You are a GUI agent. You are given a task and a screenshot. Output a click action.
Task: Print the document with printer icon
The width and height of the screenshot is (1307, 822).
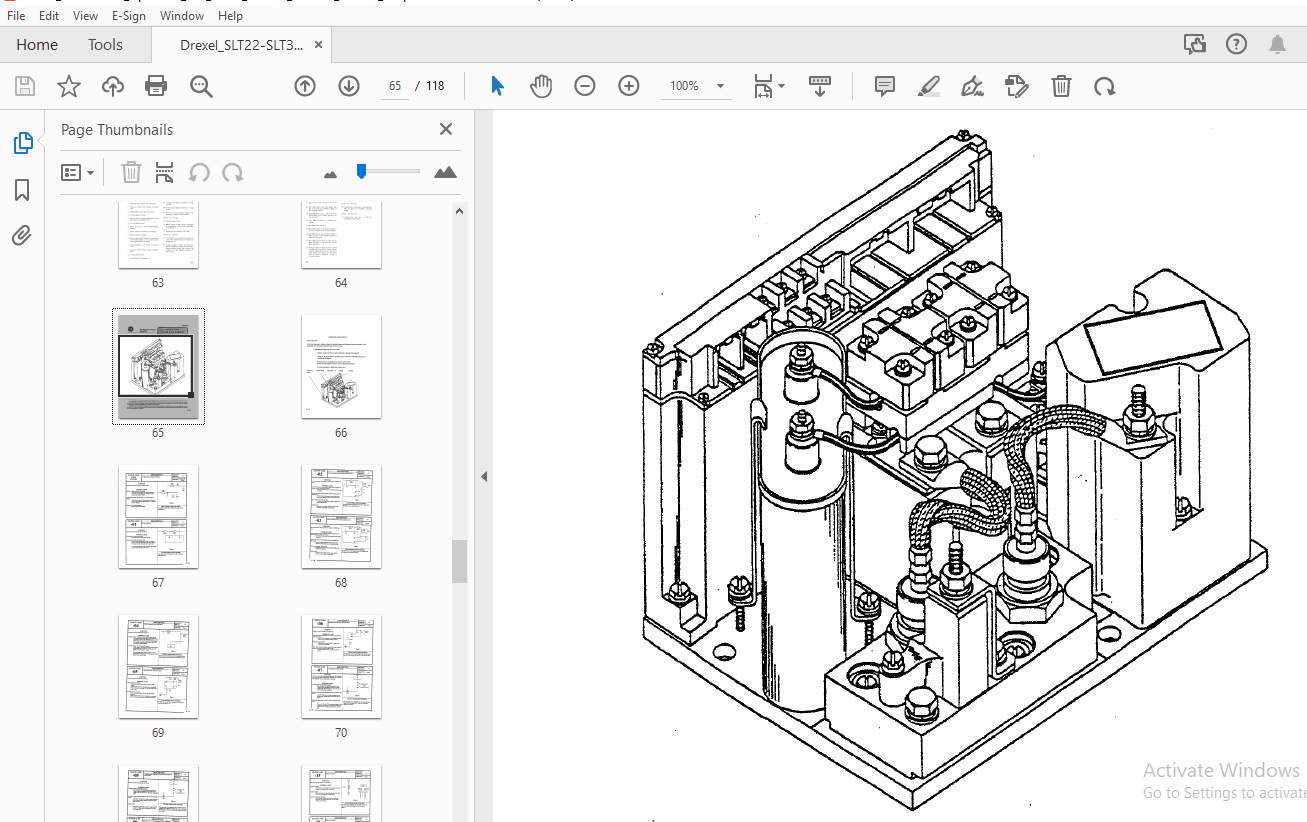pos(156,86)
